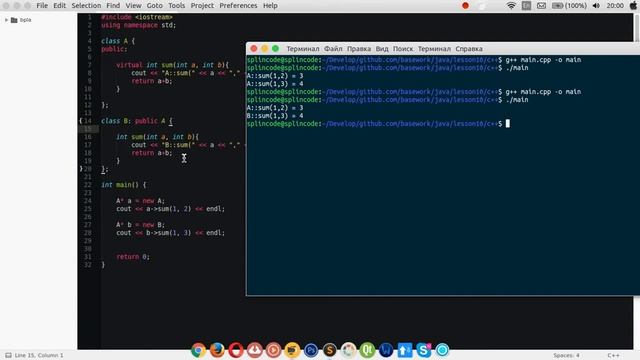Image resolution: width=640 pixels, height=360 pixels.
Task: Open the Поиск menu in terminal
Action: click(403, 49)
